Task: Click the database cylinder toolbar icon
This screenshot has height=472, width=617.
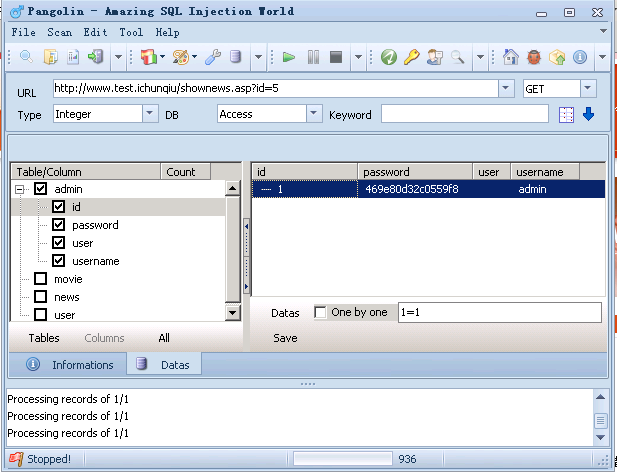Action: [x=235, y=57]
